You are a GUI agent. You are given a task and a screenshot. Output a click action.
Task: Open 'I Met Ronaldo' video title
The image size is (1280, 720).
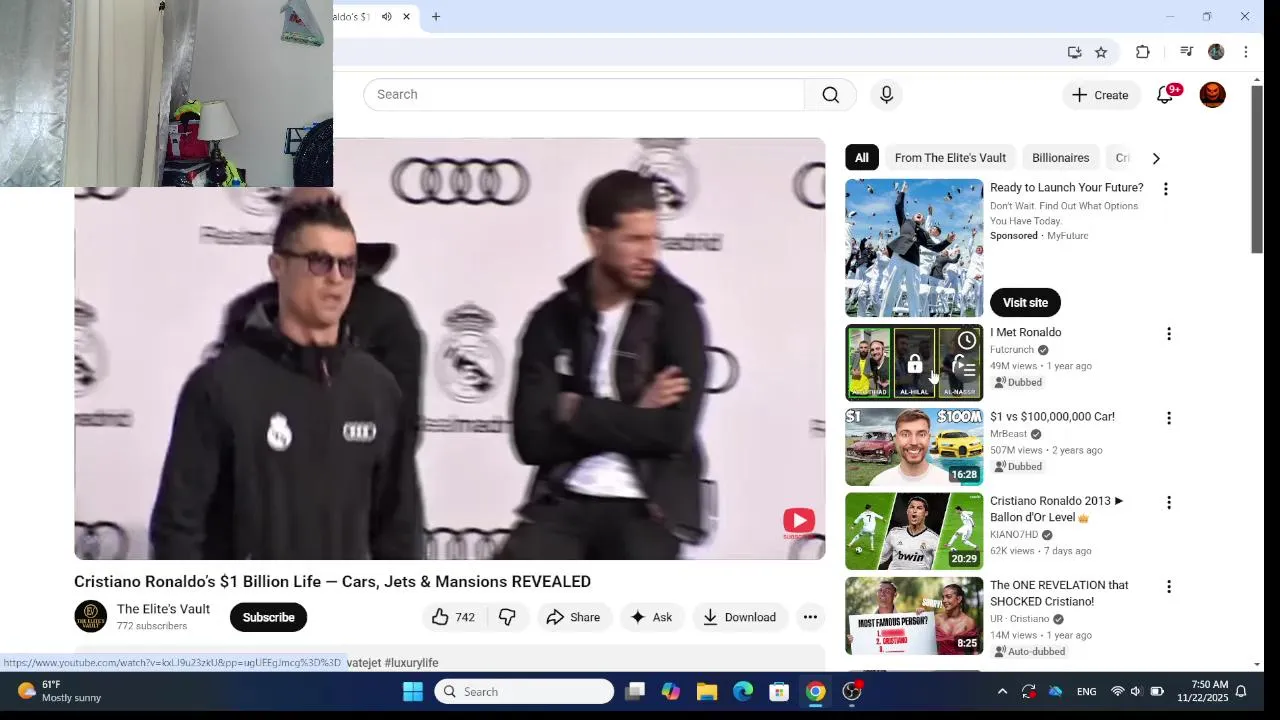click(1025, 332)
